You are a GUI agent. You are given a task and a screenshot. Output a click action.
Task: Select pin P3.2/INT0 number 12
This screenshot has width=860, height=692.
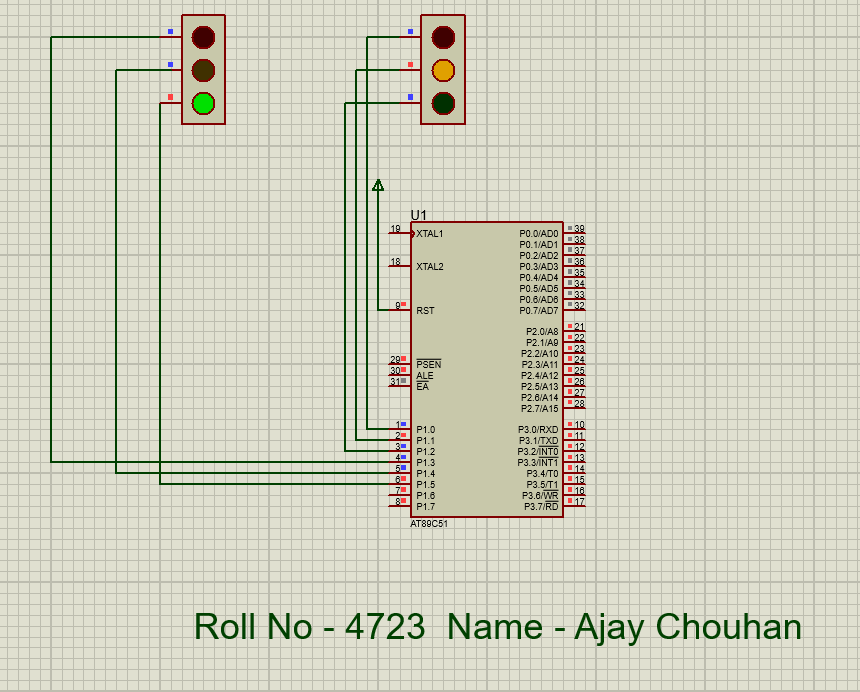pos(575,450)
